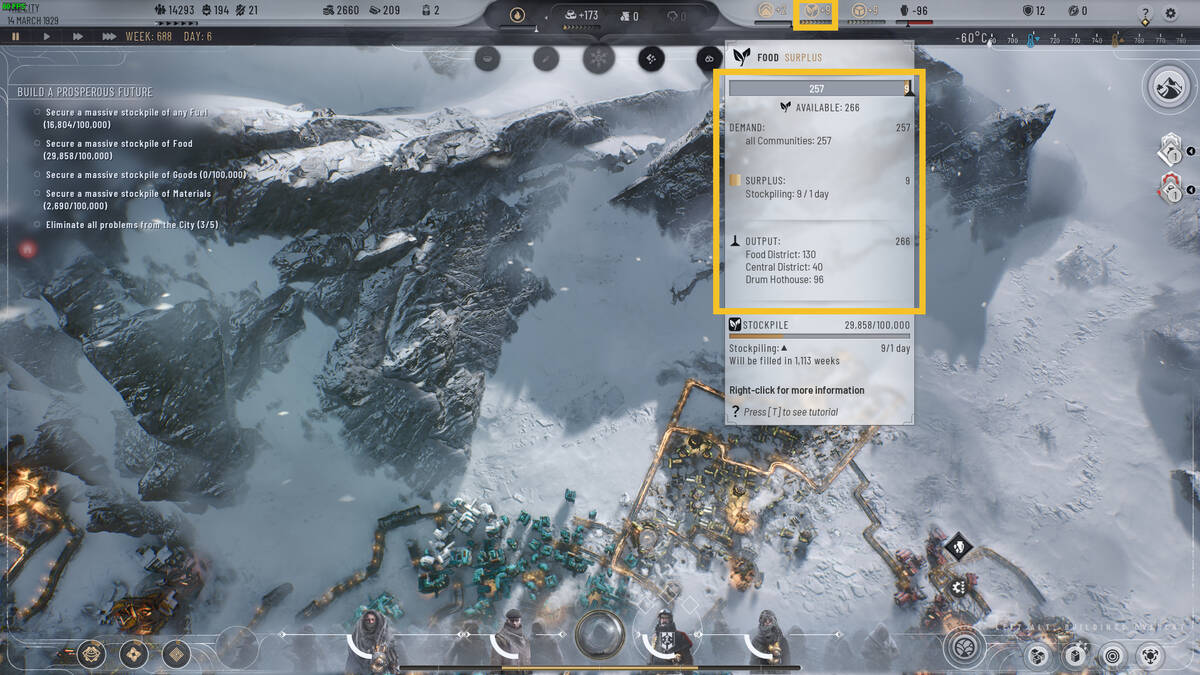1200x675 pixels.
Task: Select the first faction leader portrait on left
Action: click(372, 638)
